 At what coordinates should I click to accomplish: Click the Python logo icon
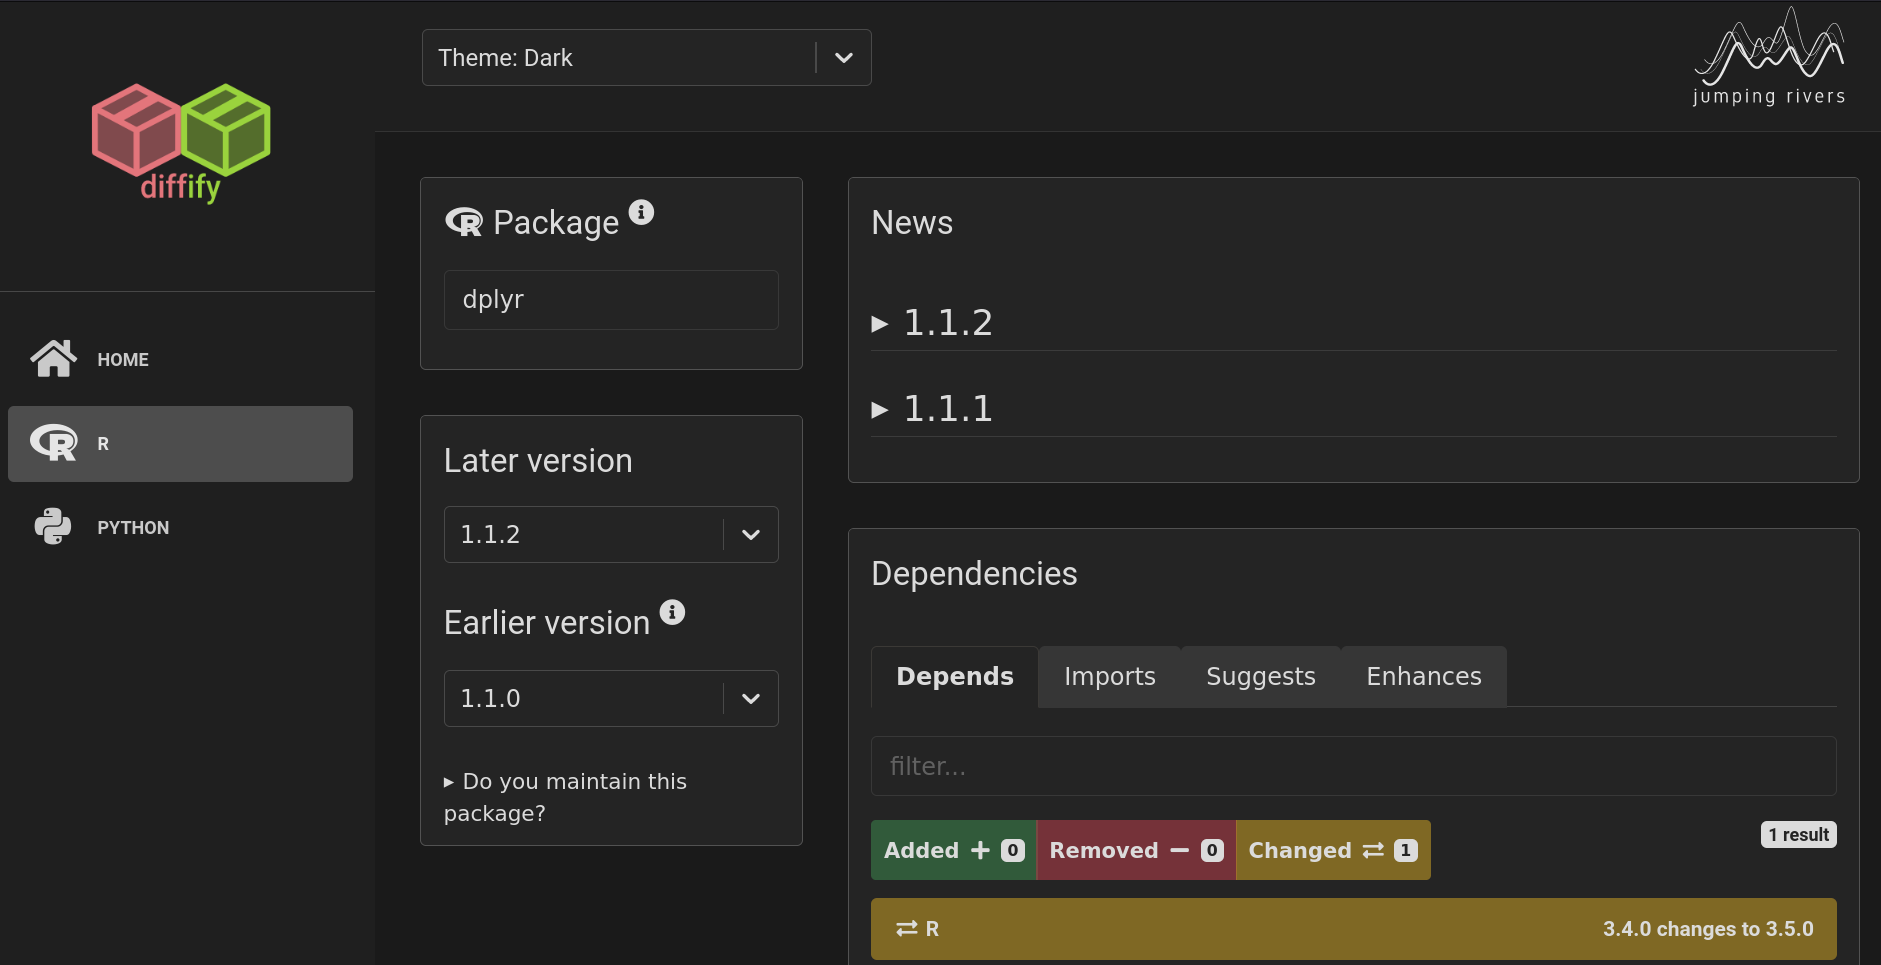tap(53, 527)
